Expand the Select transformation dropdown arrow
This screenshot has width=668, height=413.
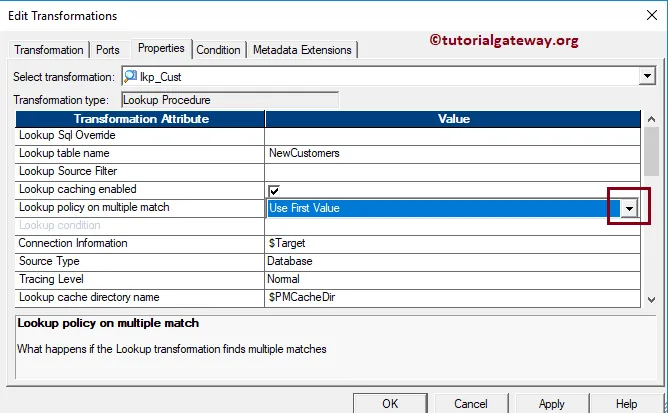pos(647,76)
